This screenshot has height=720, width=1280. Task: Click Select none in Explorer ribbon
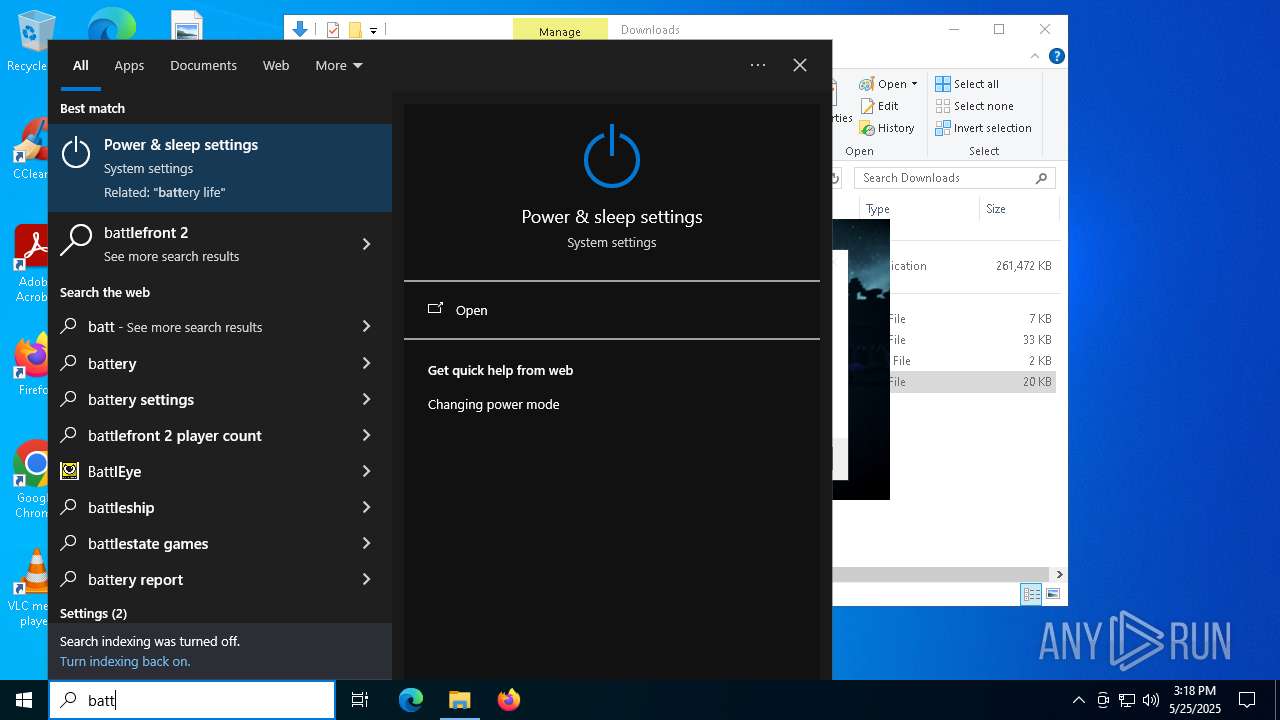[974, 106]
